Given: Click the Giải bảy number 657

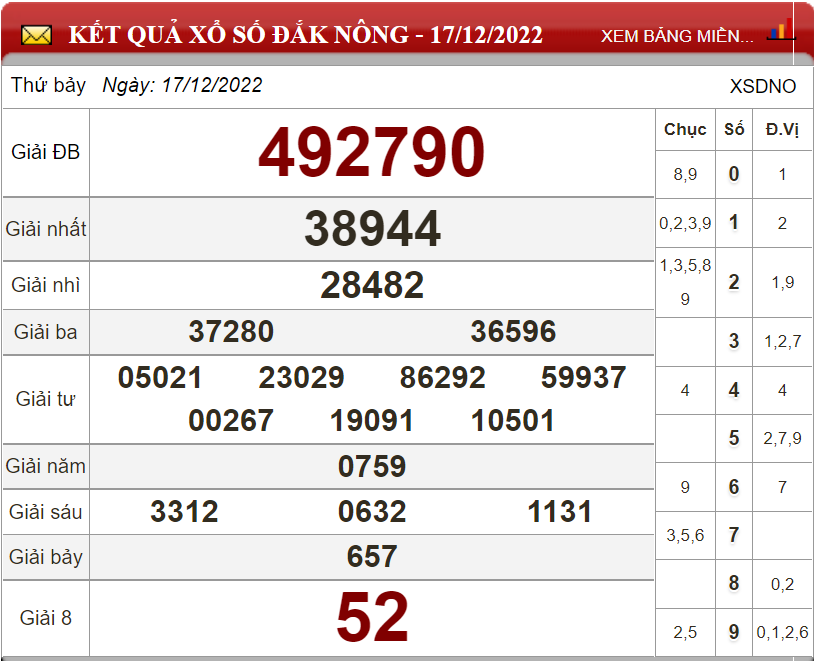Looking at the screenshot, I should pos(372,556).
